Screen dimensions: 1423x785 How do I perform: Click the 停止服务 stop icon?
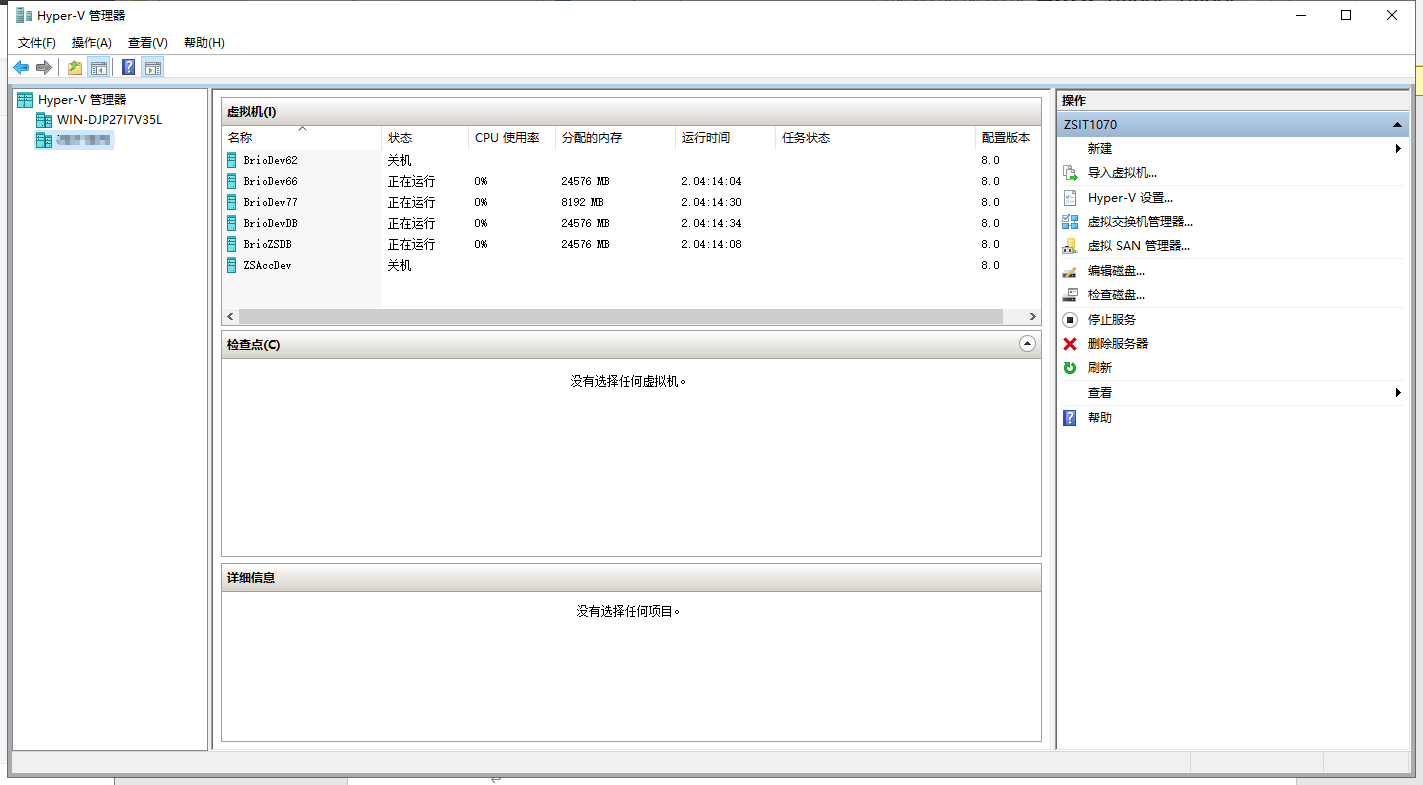(1070, 320)
